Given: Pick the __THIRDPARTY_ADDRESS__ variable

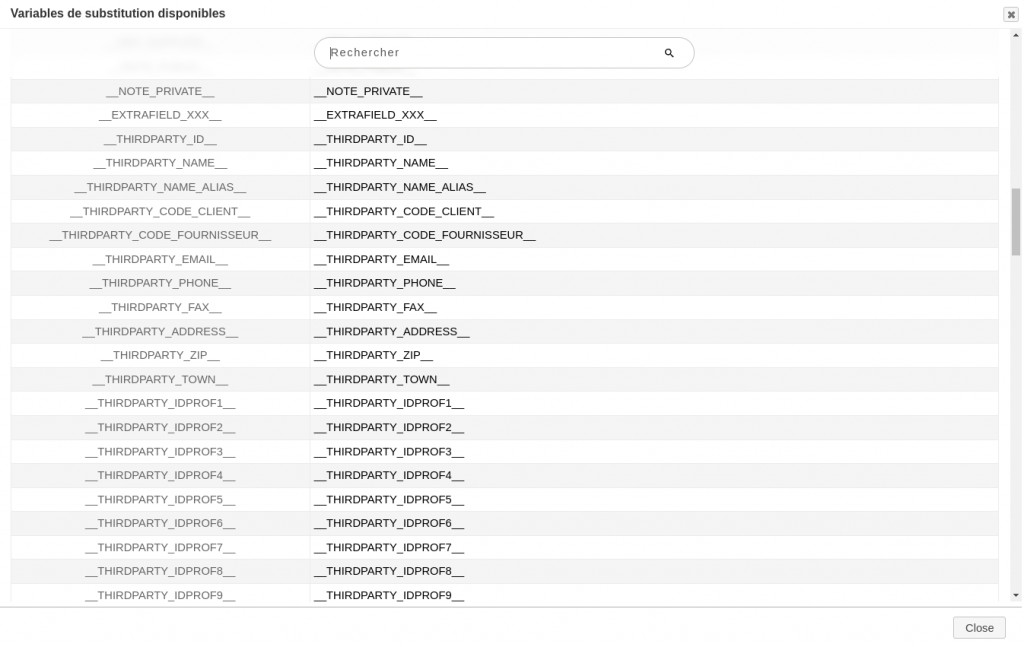Looking at the screenshot, I should pyautogui.click(x=160, y=332).
